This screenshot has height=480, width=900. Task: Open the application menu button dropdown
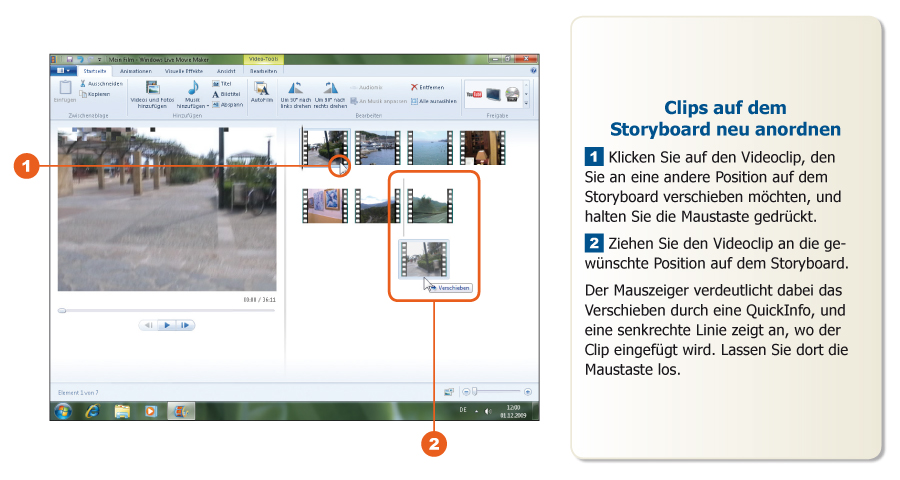(x=64, y=71)
